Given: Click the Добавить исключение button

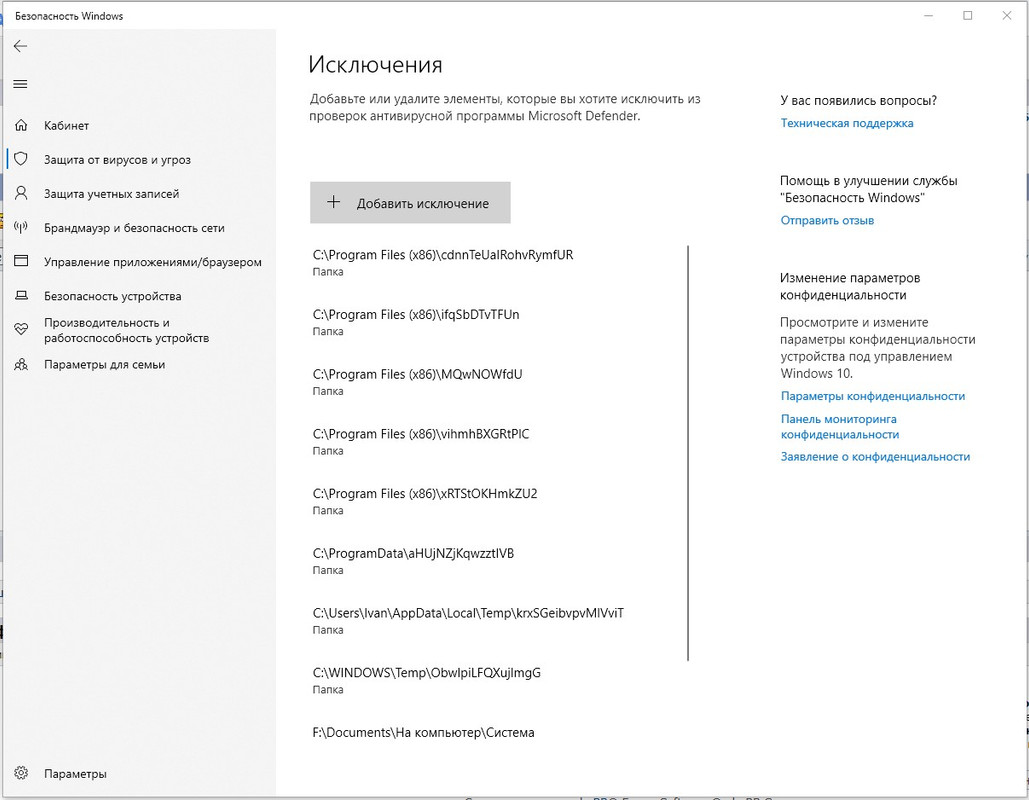Looking at the screenshot, I should click(x=410, y=203).
